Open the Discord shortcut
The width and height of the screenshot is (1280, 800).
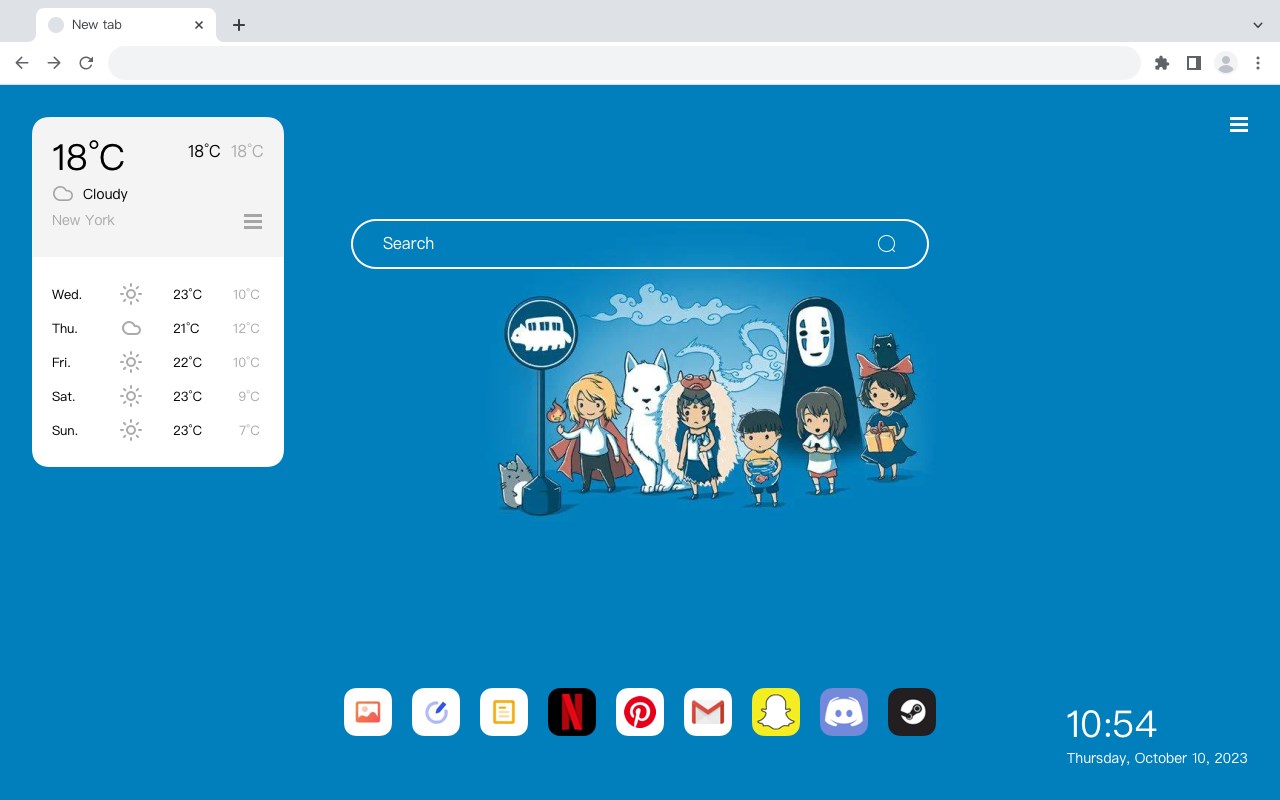844,712
